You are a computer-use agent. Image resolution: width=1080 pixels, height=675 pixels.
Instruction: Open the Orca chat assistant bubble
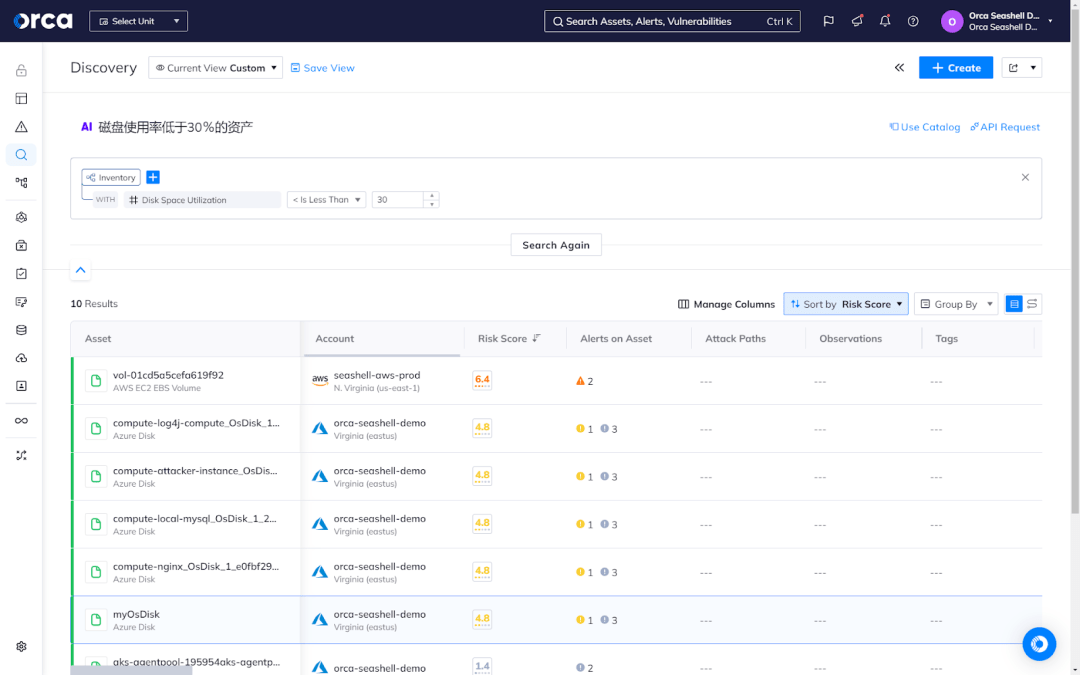(1039, 644)
